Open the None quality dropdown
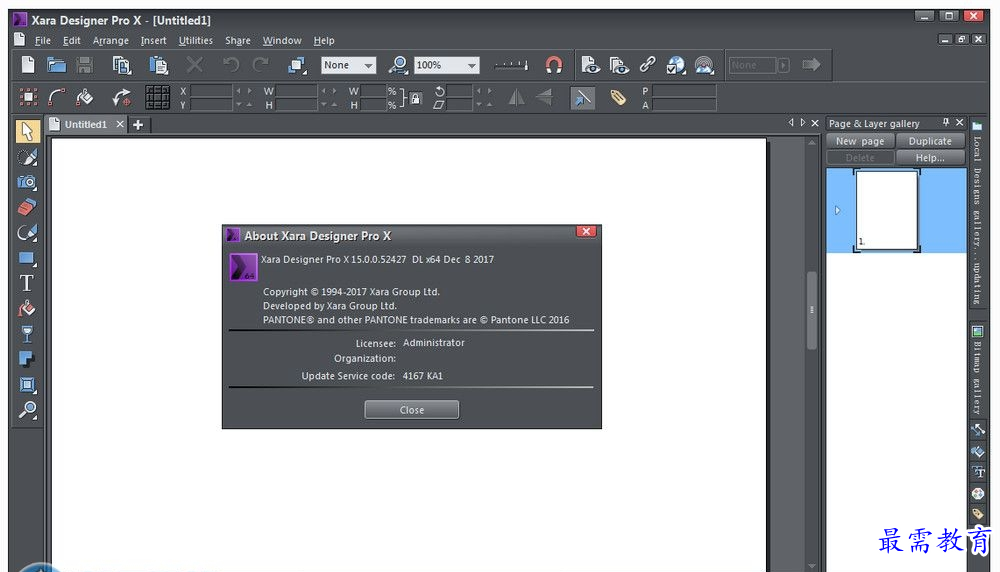Image resolution: width=1000 pixels, height=572 pixels. click(367, 65)
